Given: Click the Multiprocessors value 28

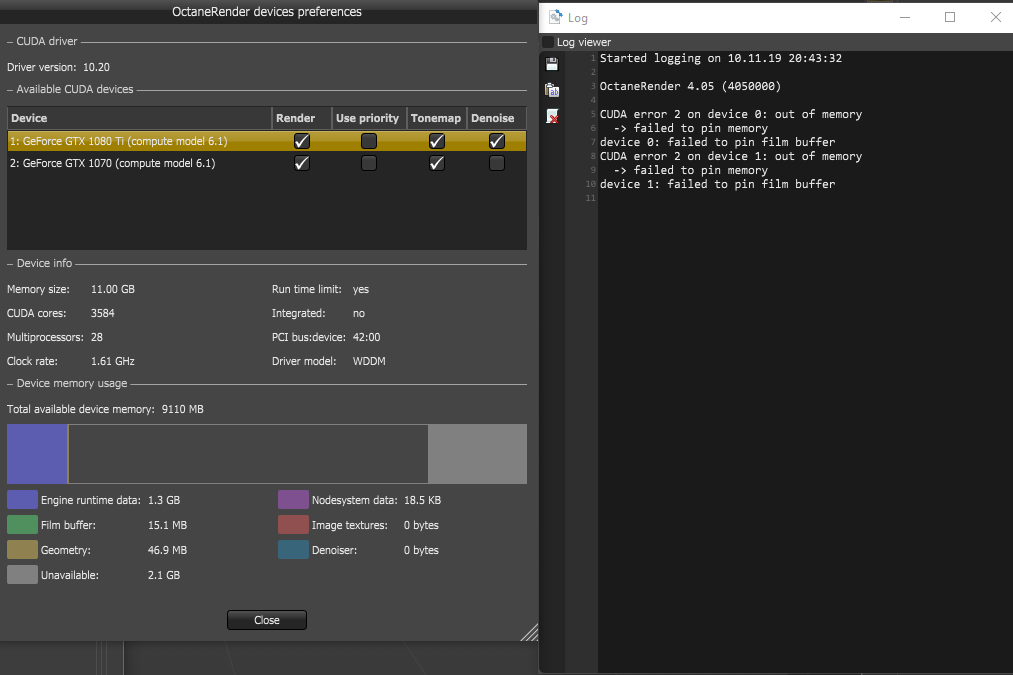Looking at the screenshot, I should tap(97, 337).
